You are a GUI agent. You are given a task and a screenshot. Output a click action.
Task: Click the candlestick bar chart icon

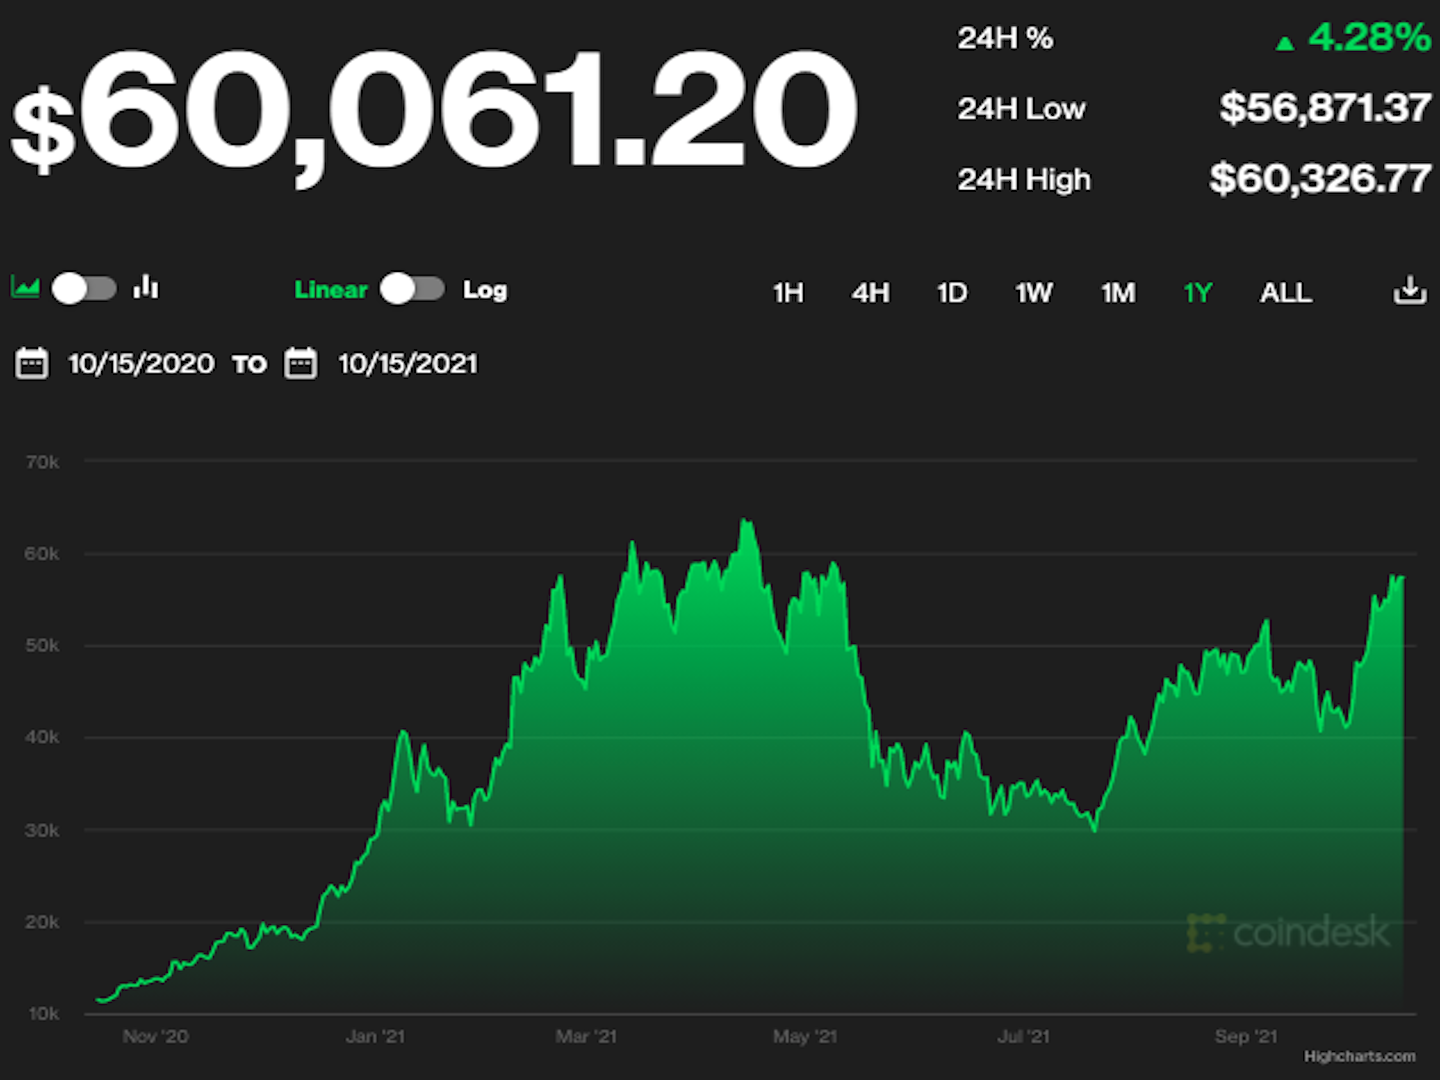(x=146, y=288)
